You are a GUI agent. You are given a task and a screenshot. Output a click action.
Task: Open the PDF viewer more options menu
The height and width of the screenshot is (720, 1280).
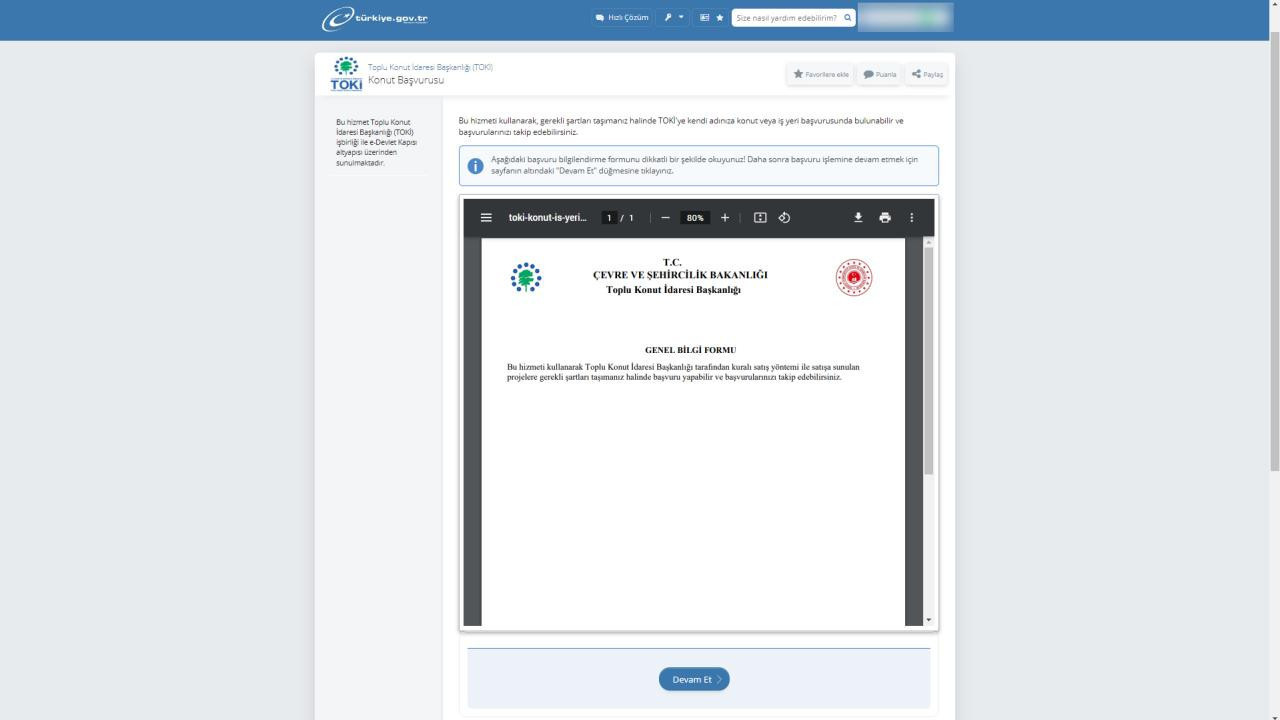click(912, 217)
